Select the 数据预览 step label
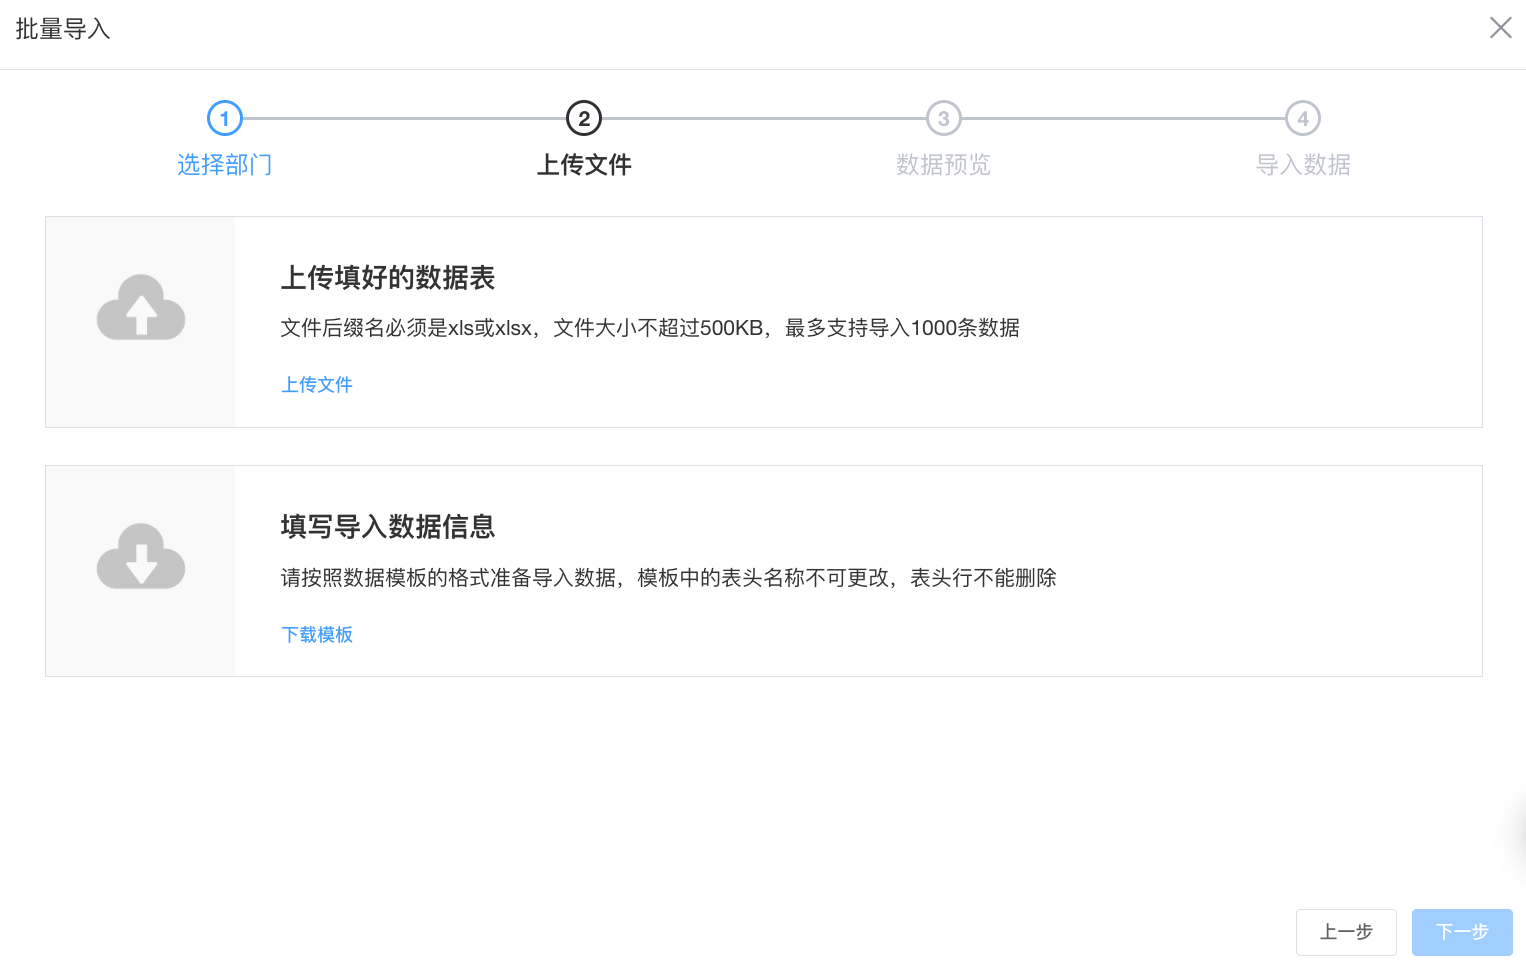The width and height of the screenshot is (1526, 972). (x=943, y=165)
